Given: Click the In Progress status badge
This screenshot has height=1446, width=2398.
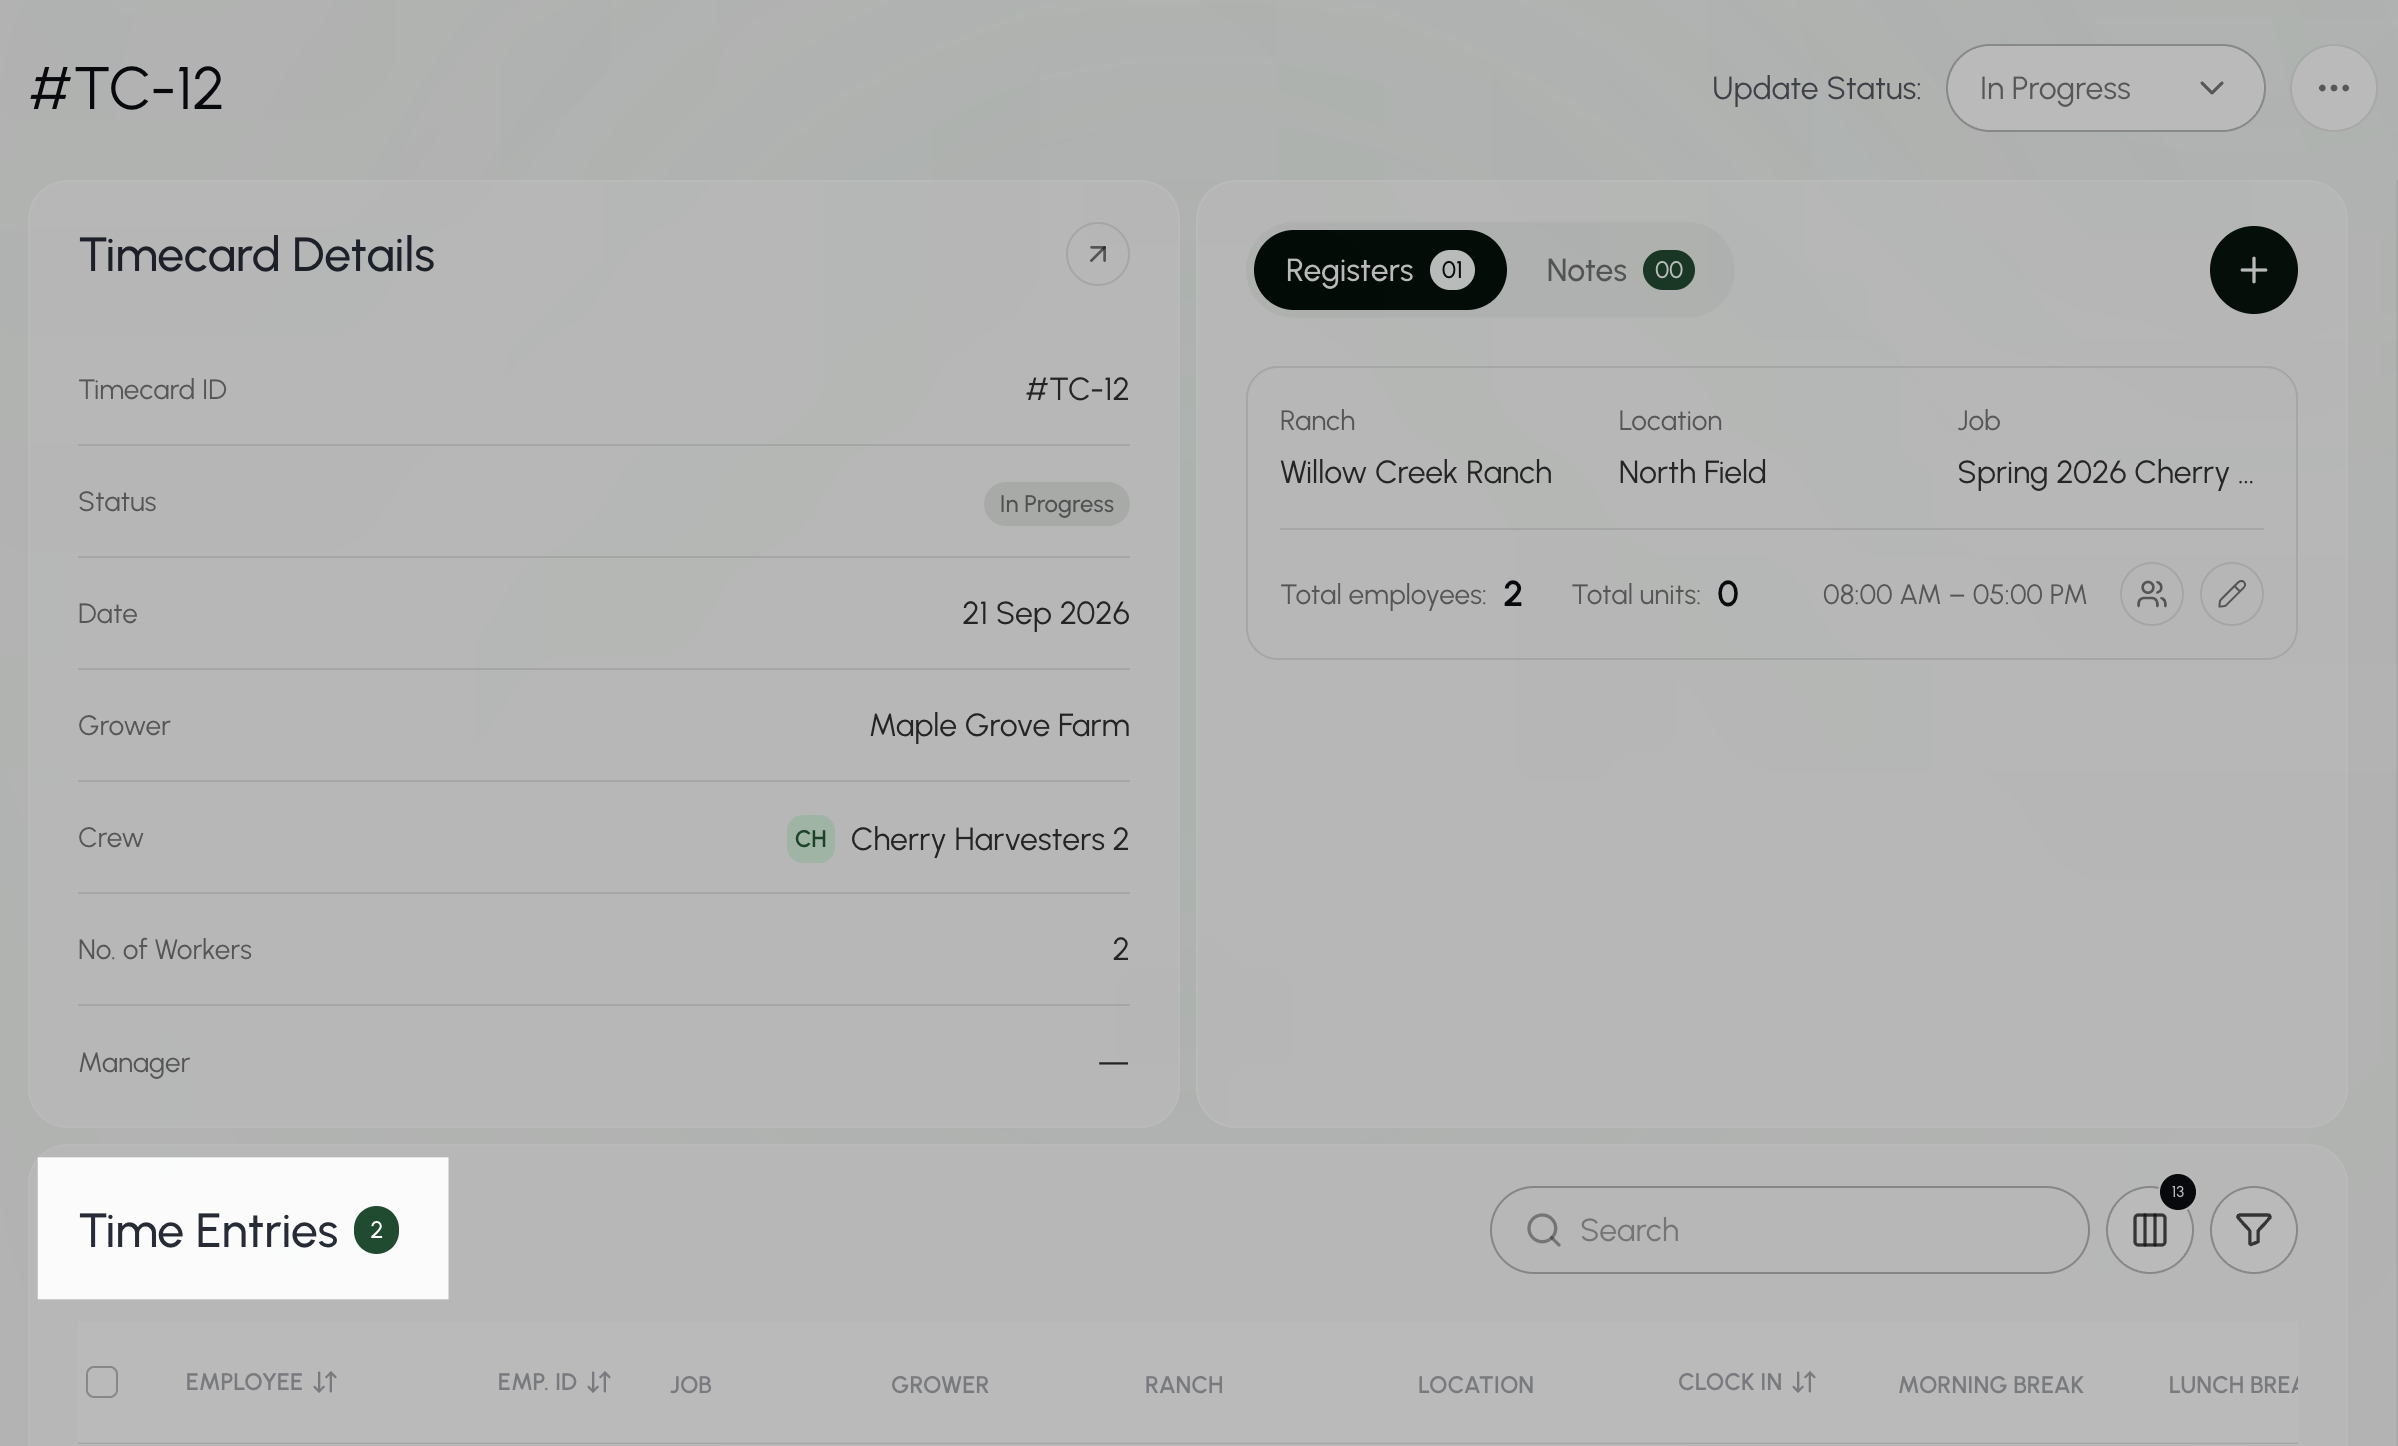Looking at the screenshot, I should click(x=1056, y=504).
